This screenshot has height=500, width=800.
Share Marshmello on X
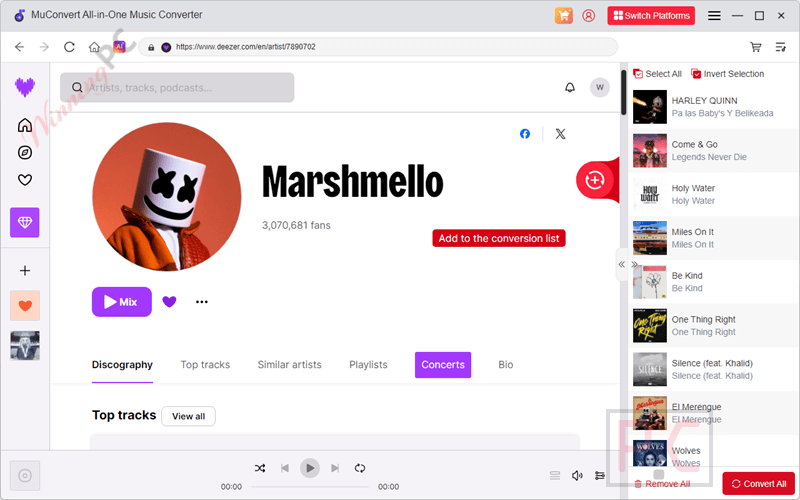pos(560,134)
